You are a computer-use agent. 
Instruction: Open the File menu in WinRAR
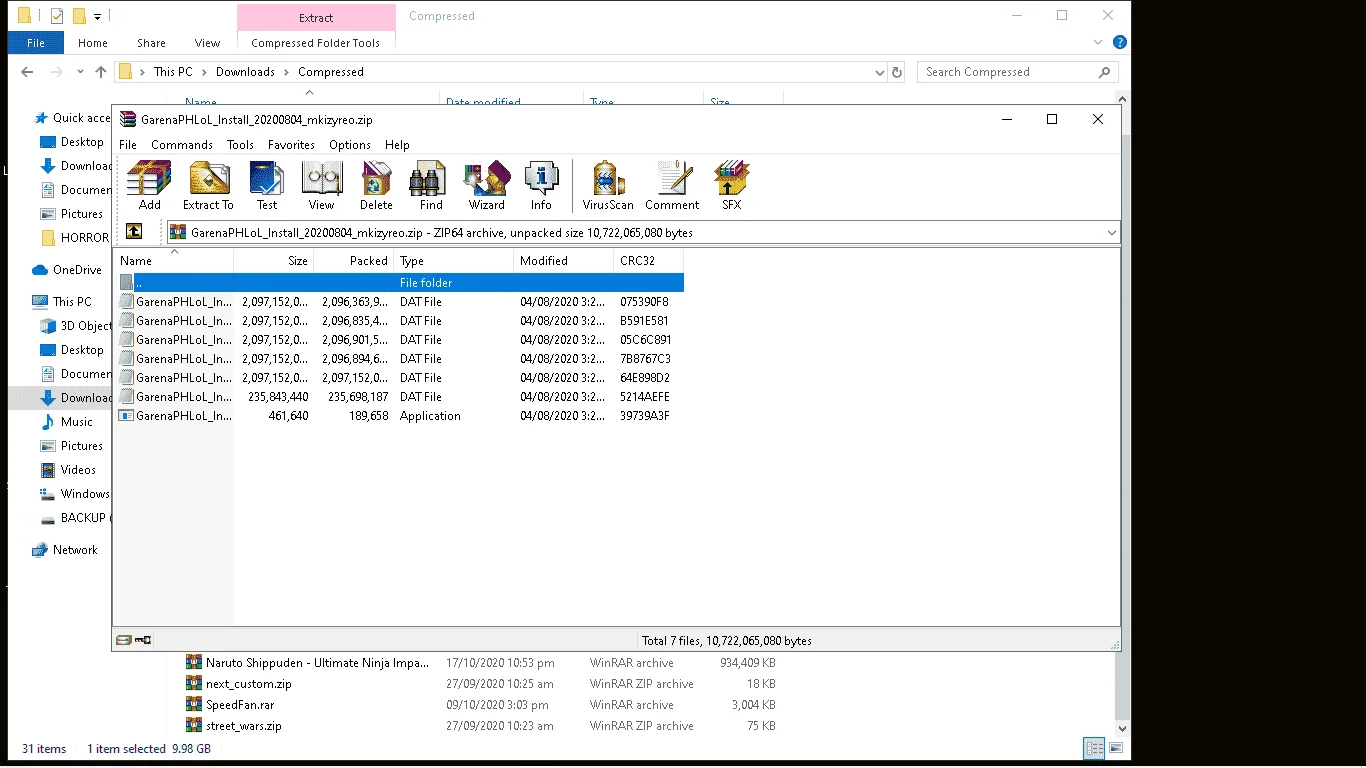(x=128, y=145)
